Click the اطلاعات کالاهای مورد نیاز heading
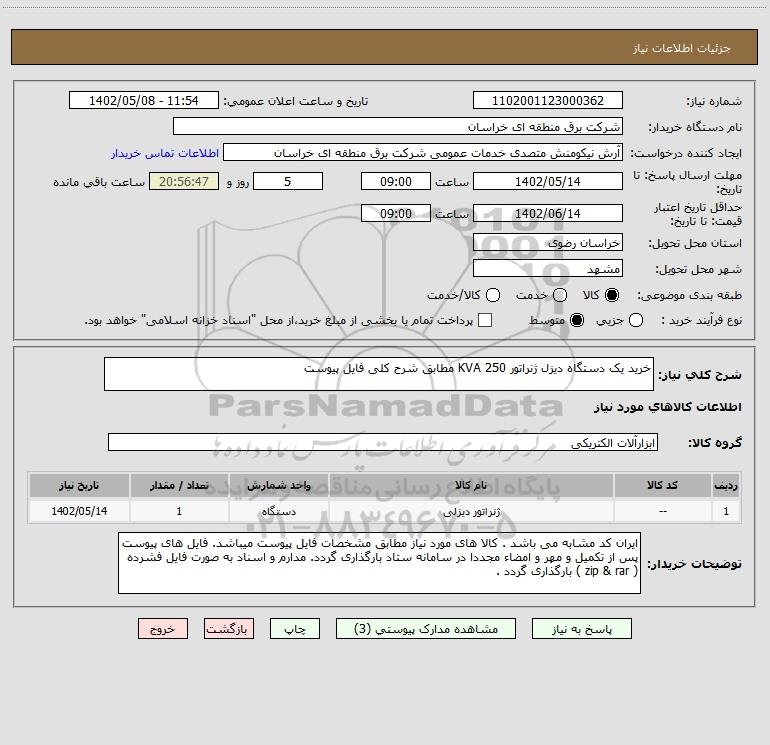Viewport: 770px width, 745px height. pos(668,407)
